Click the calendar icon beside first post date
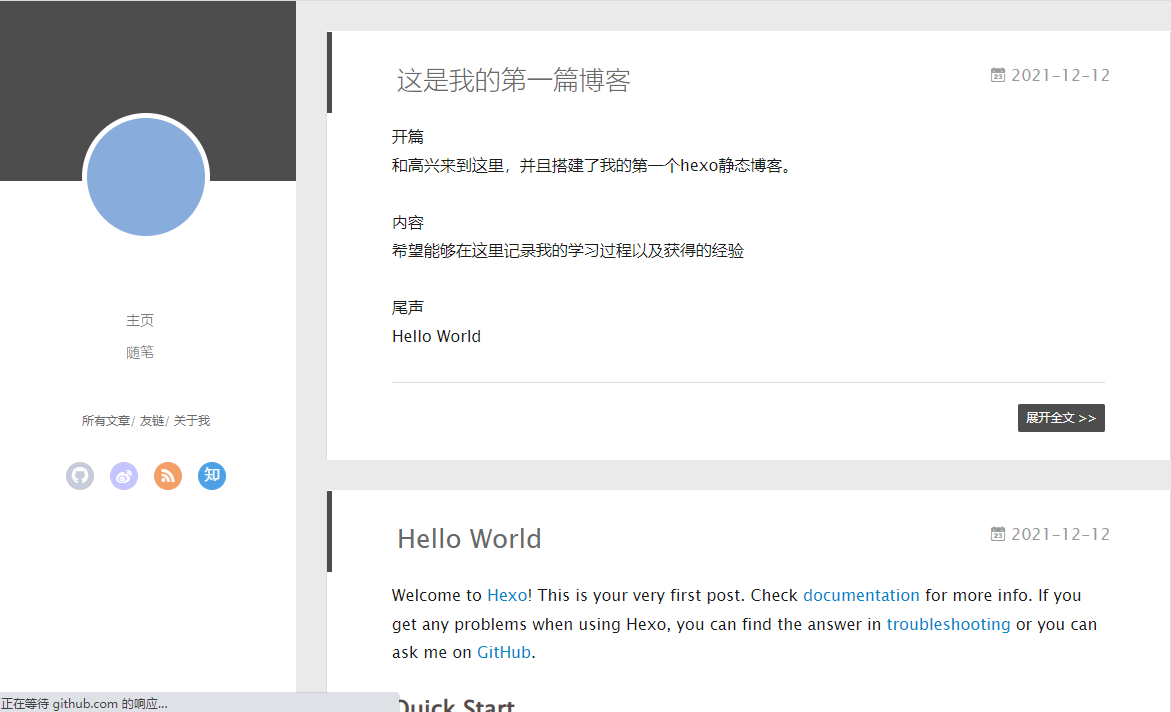Viewport: 1171px width, 712px height. (998, 75)
